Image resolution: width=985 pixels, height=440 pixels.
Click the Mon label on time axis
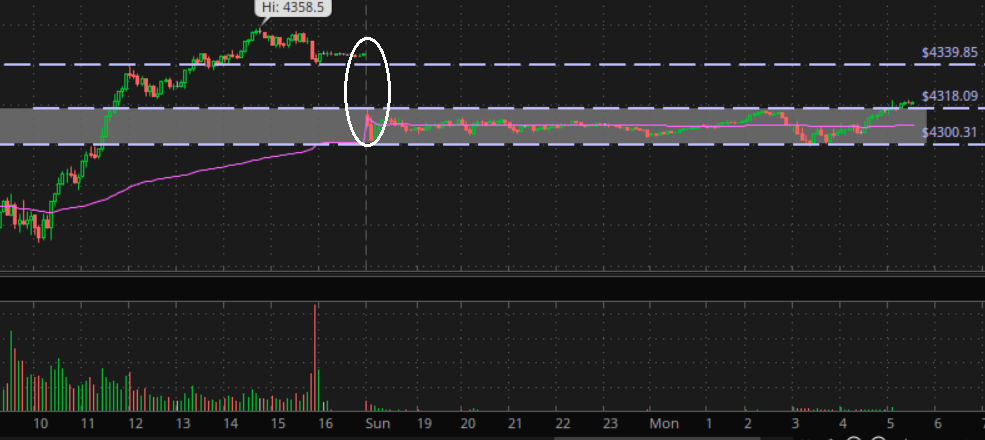pos(661,423)
